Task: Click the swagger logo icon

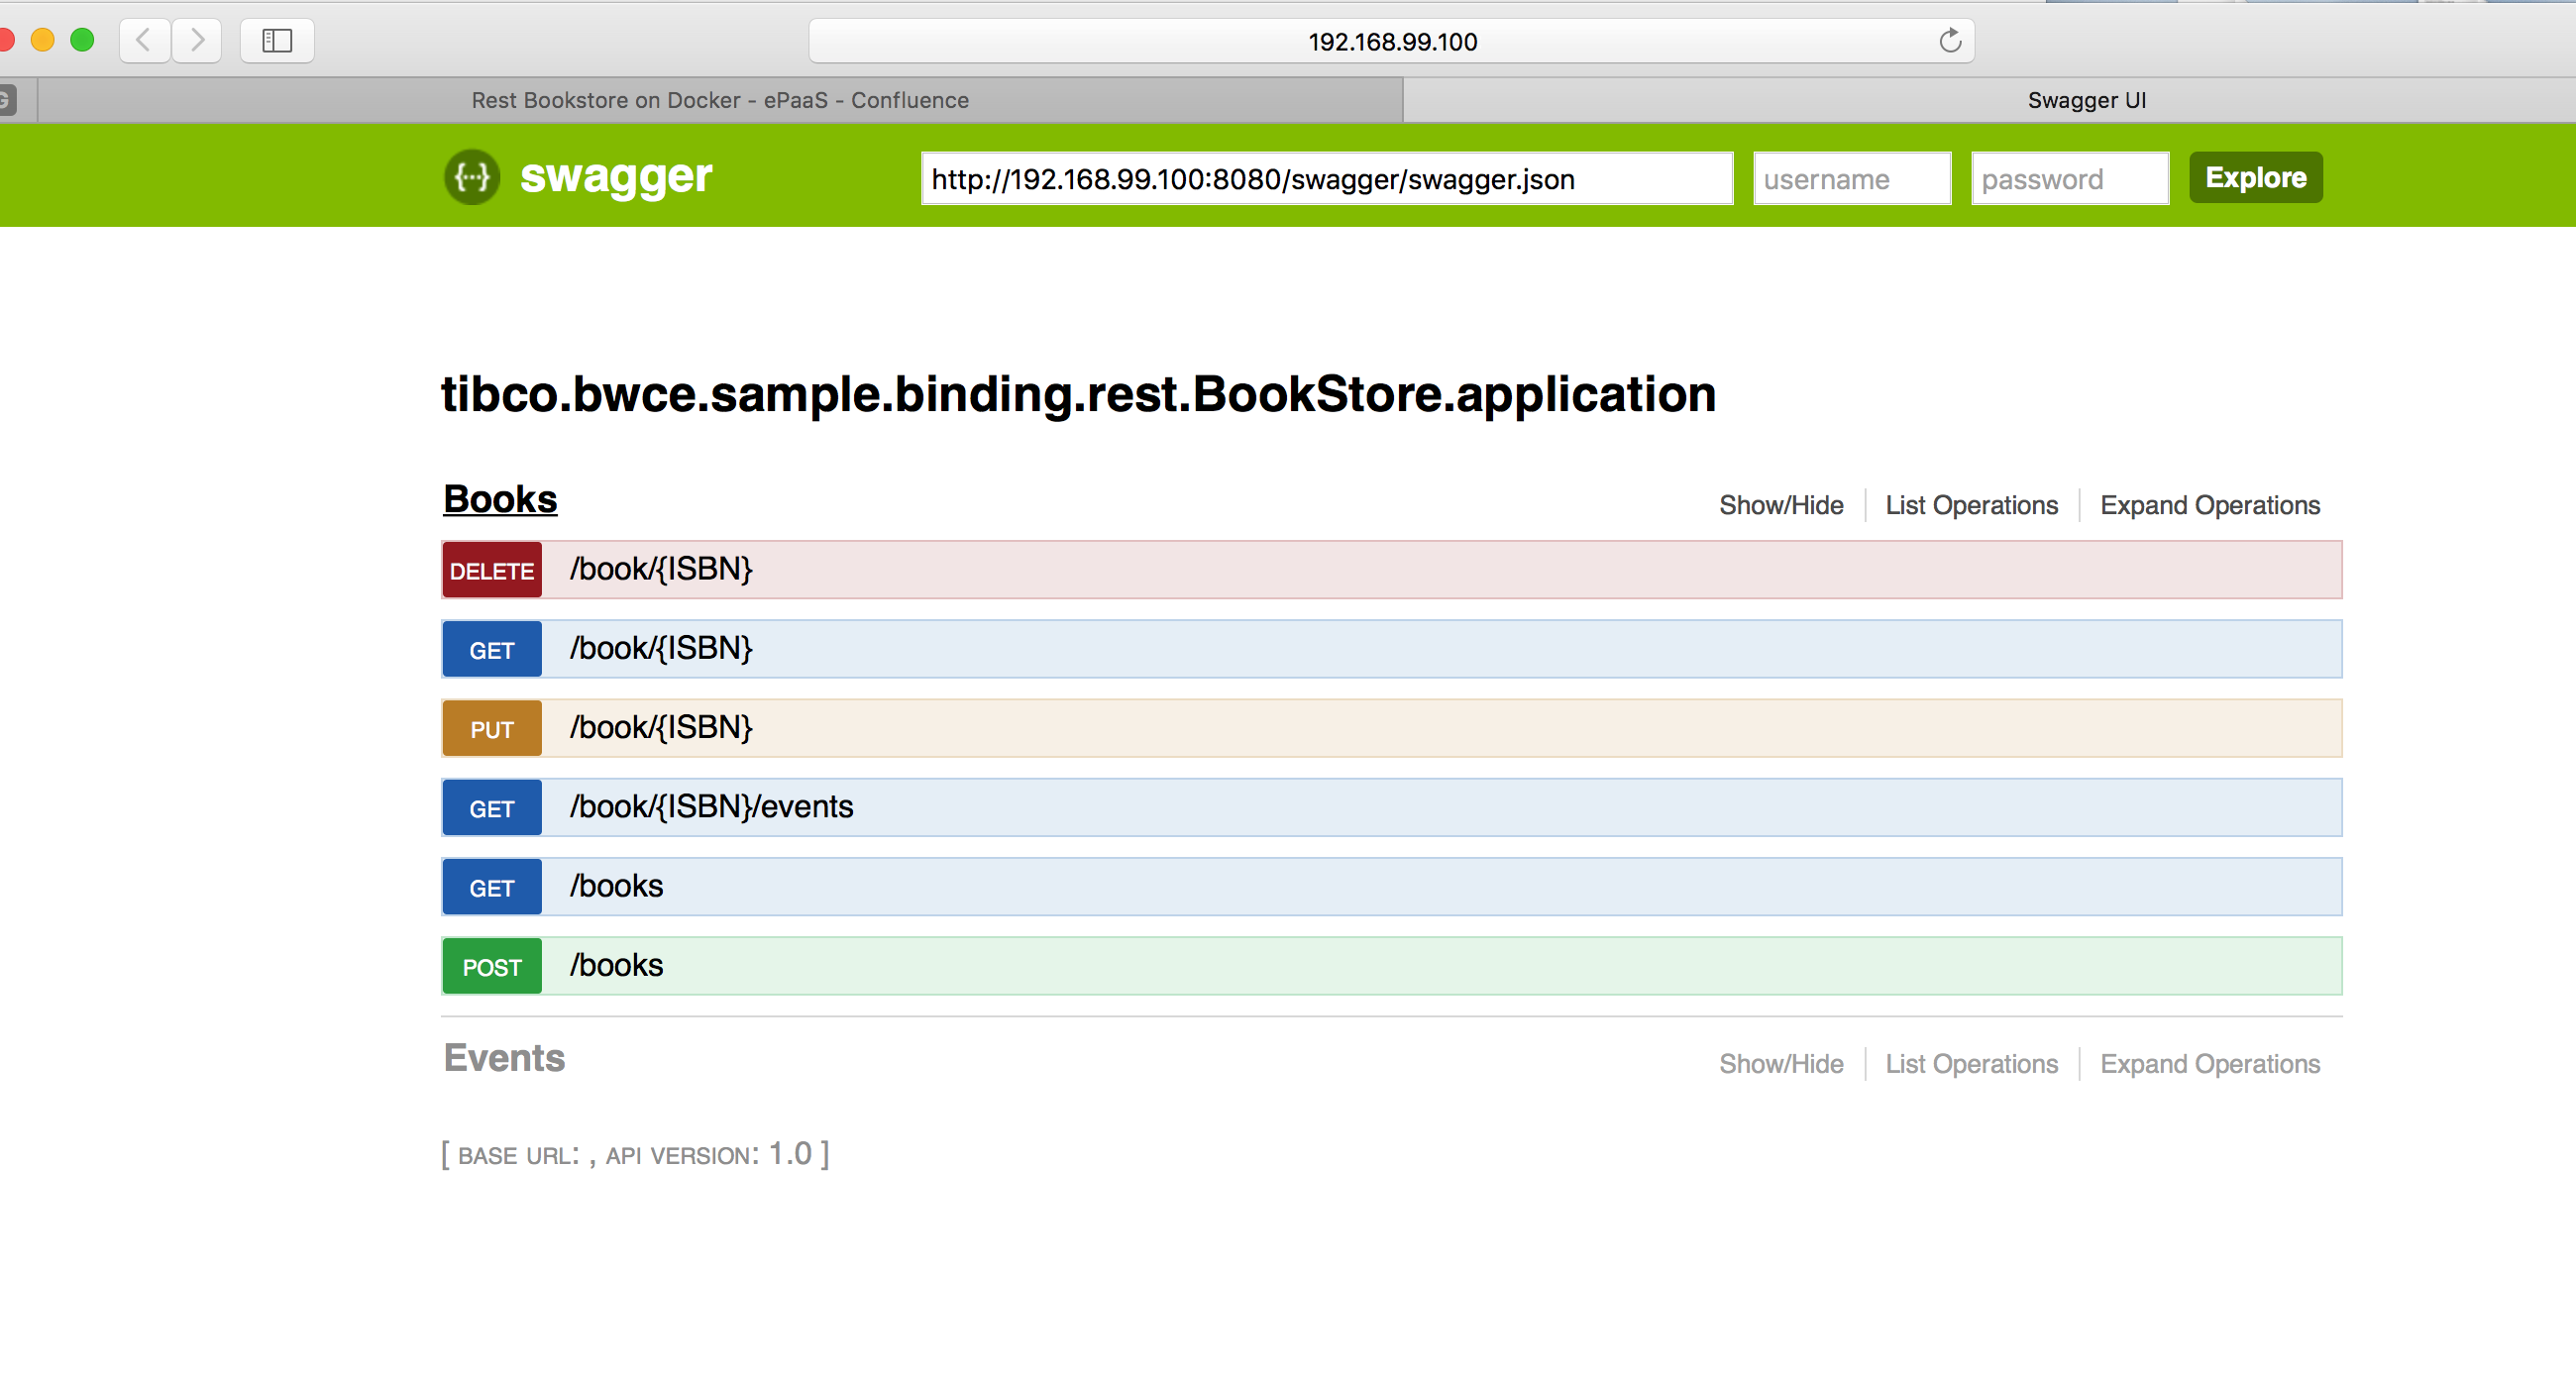Action: [x=472, y=177]
